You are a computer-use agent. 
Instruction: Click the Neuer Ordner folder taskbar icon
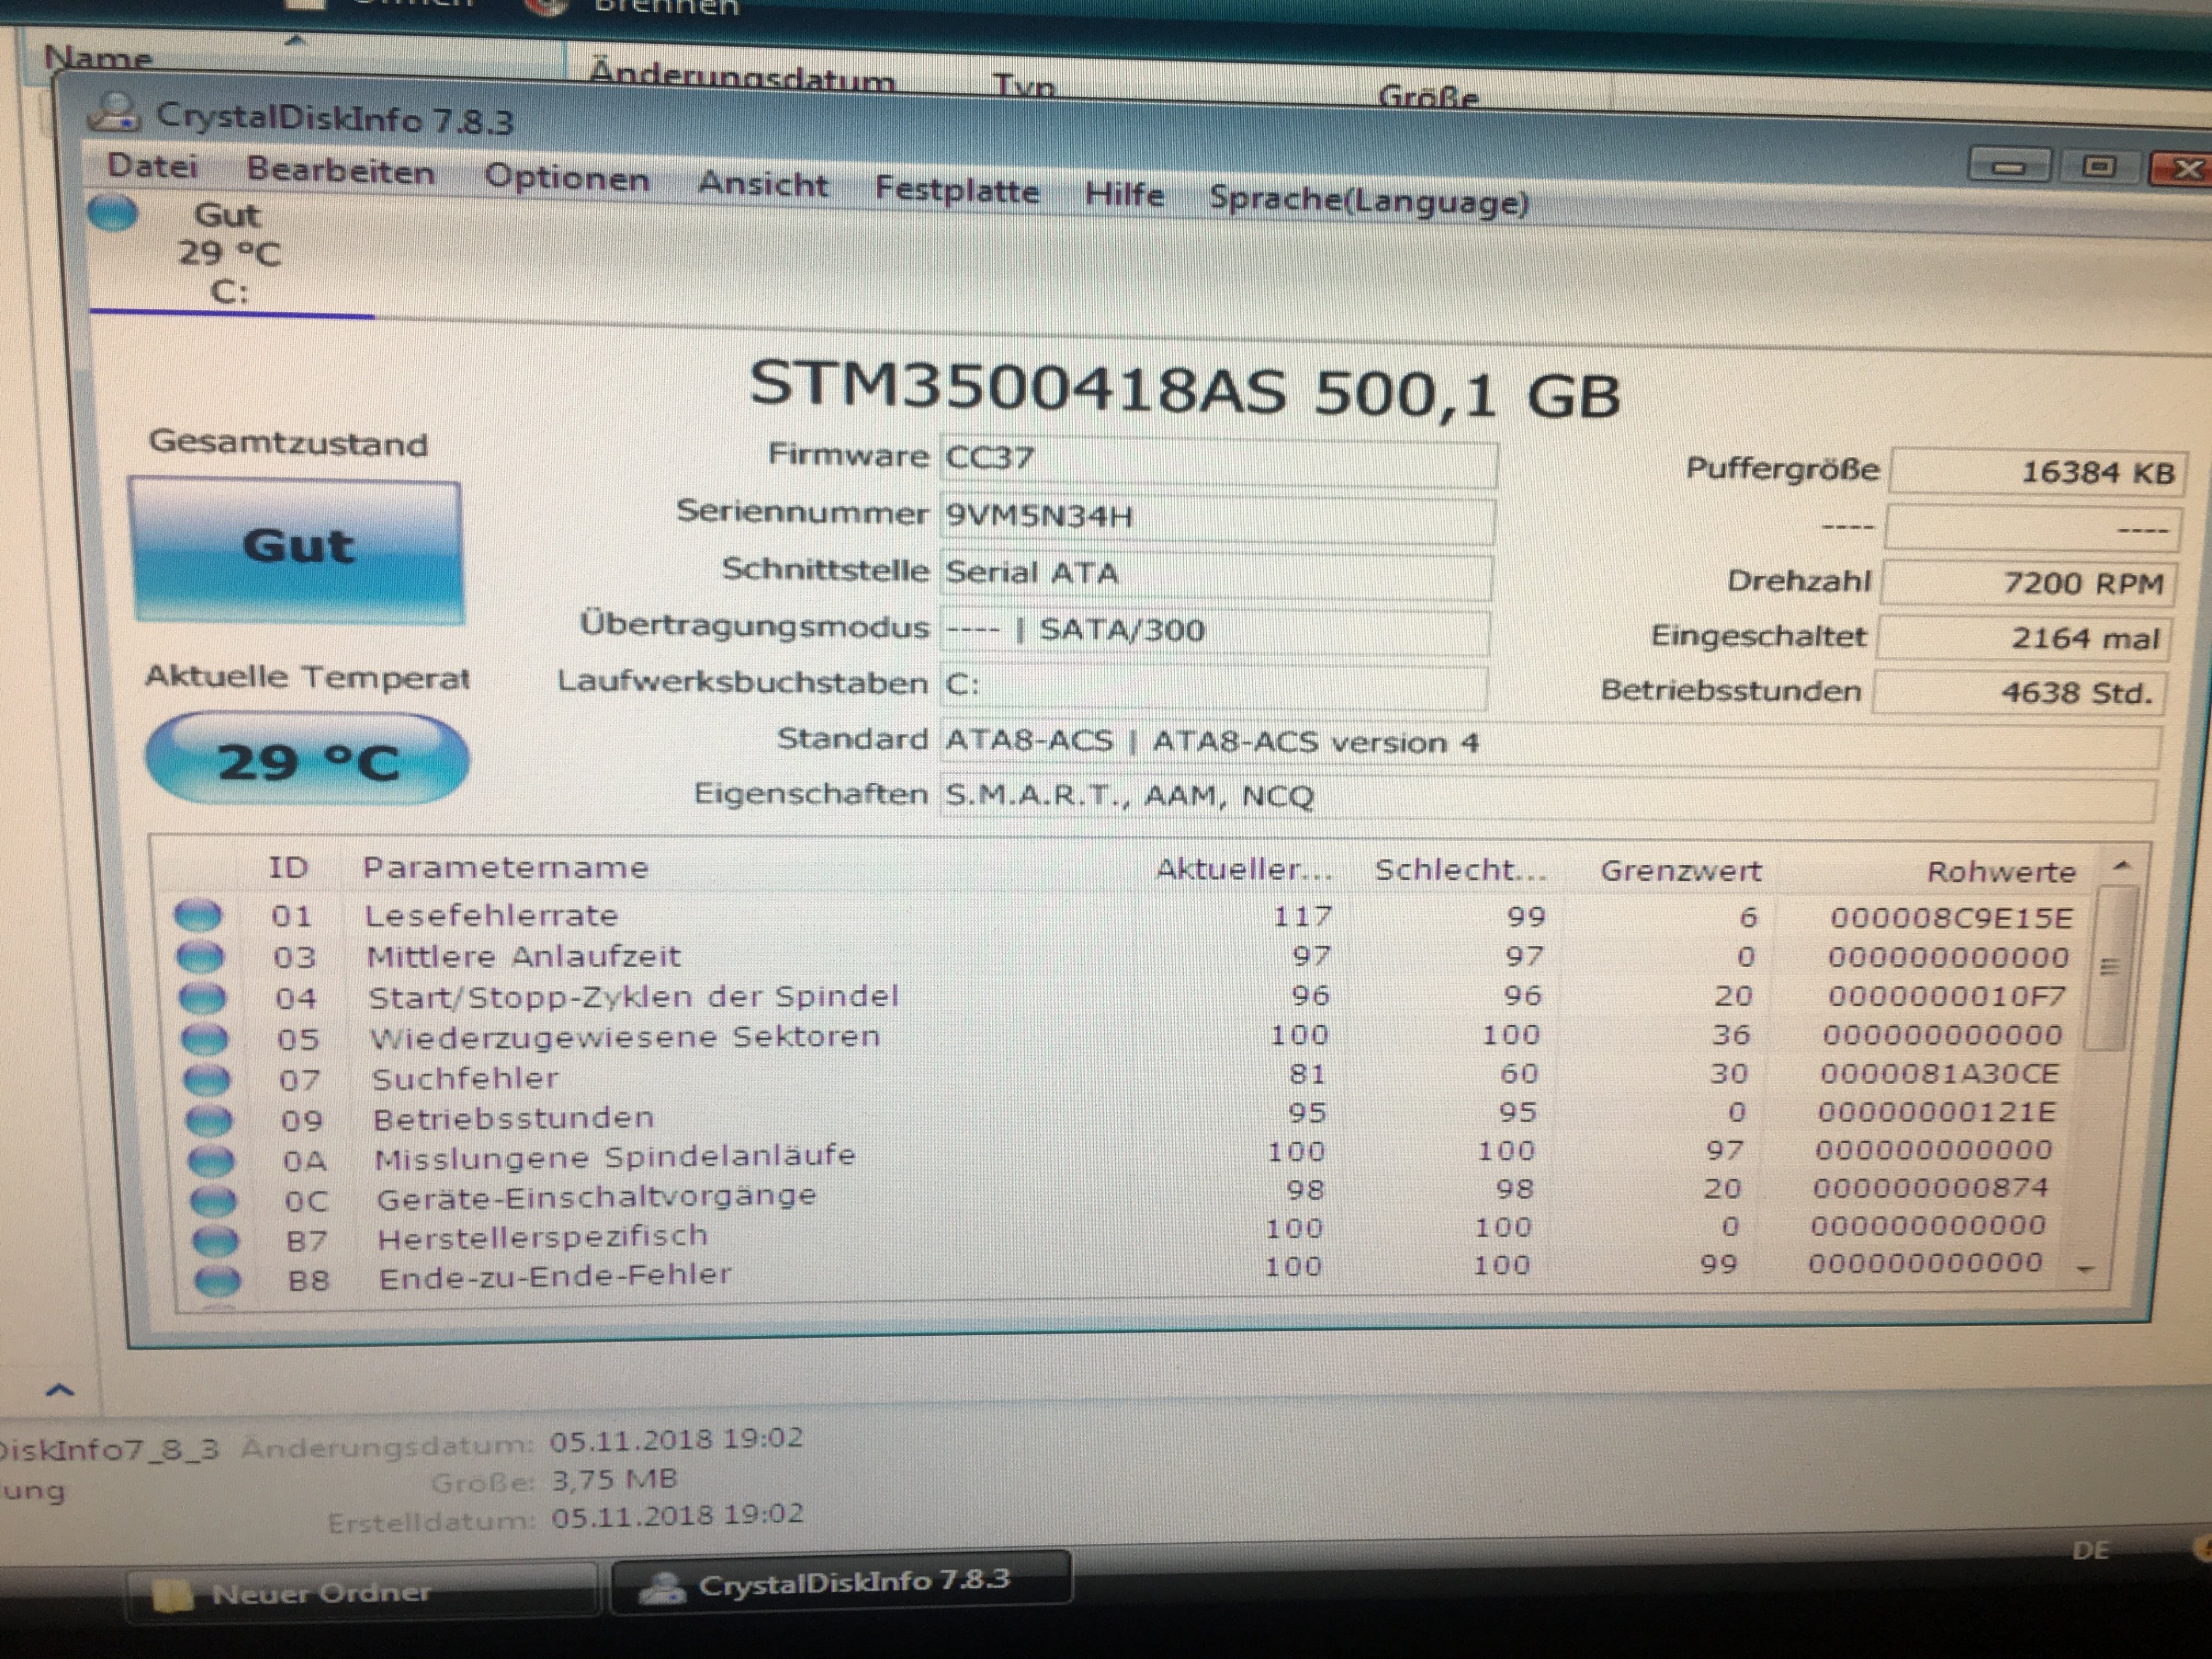coord(172,1595)
